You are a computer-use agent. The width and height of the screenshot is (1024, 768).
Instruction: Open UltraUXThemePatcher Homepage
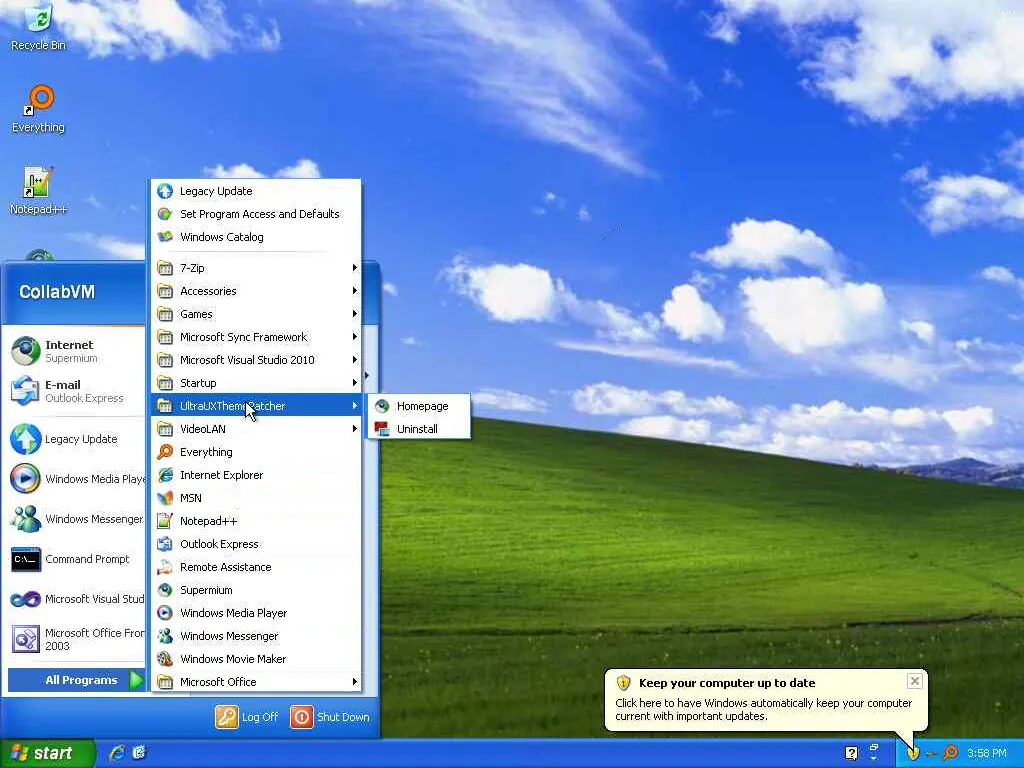coord(419,406)
